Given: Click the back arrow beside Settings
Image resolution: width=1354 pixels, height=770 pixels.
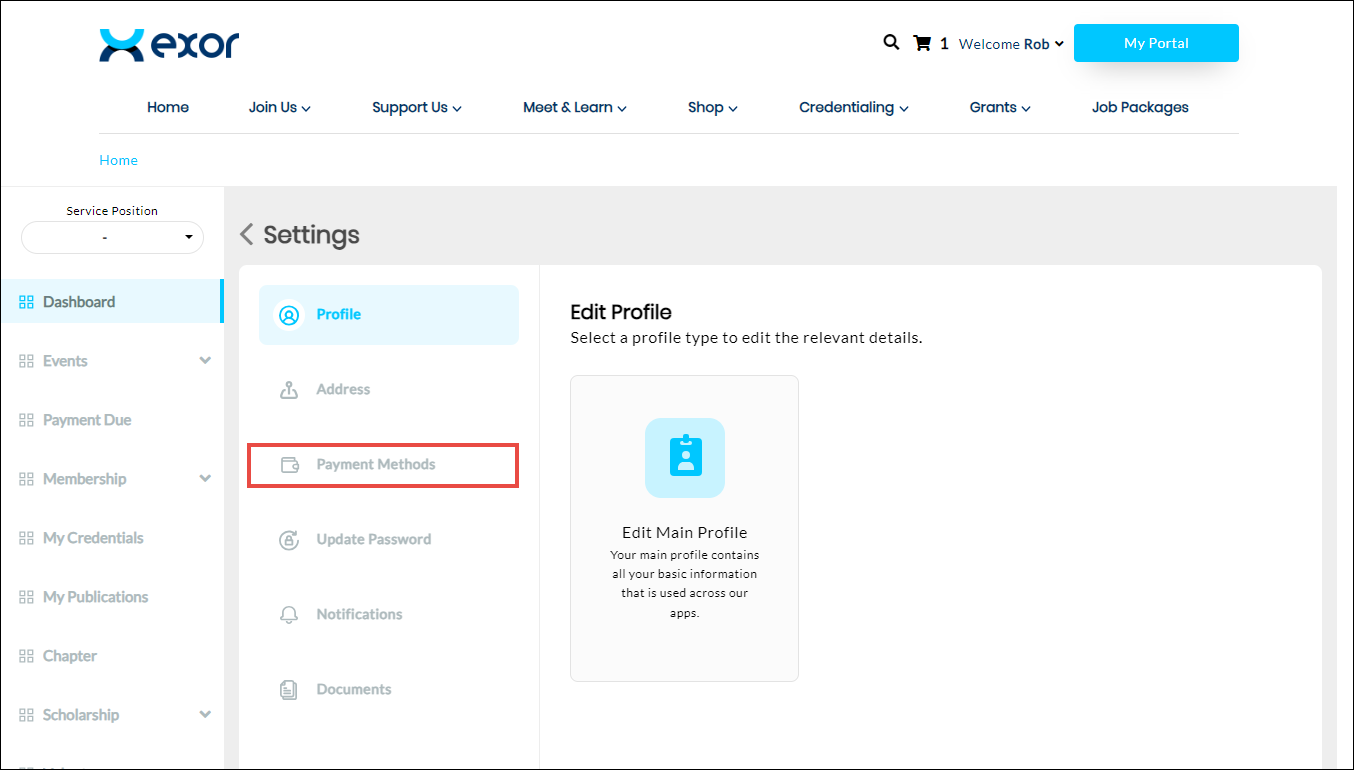Looking at the screenshot, I should pos(247,235).
